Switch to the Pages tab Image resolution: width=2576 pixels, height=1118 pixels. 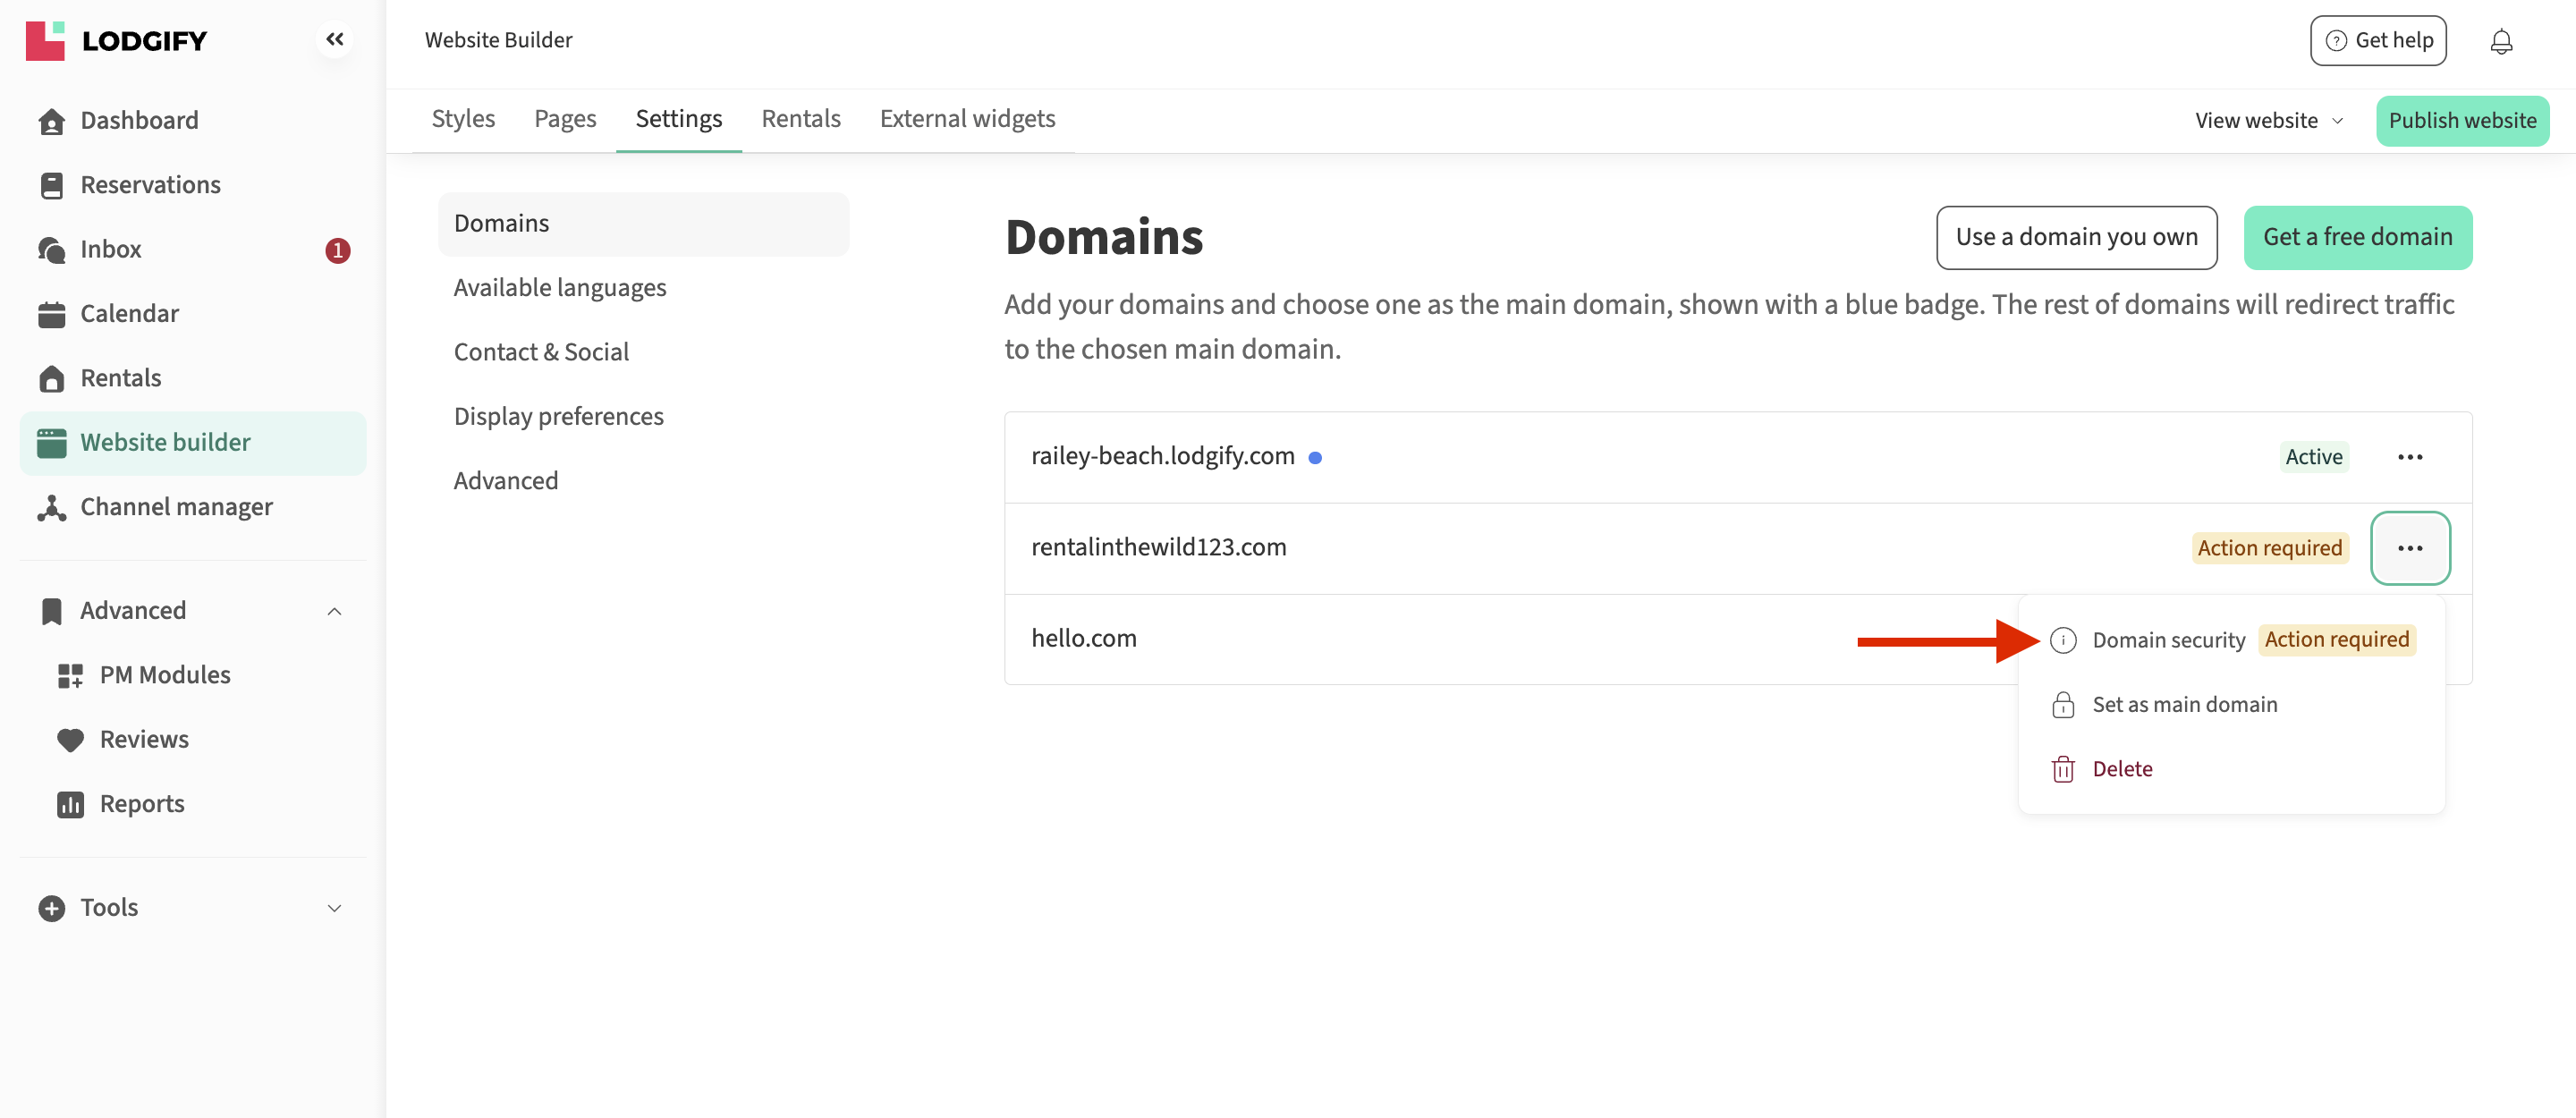point(565,119)
